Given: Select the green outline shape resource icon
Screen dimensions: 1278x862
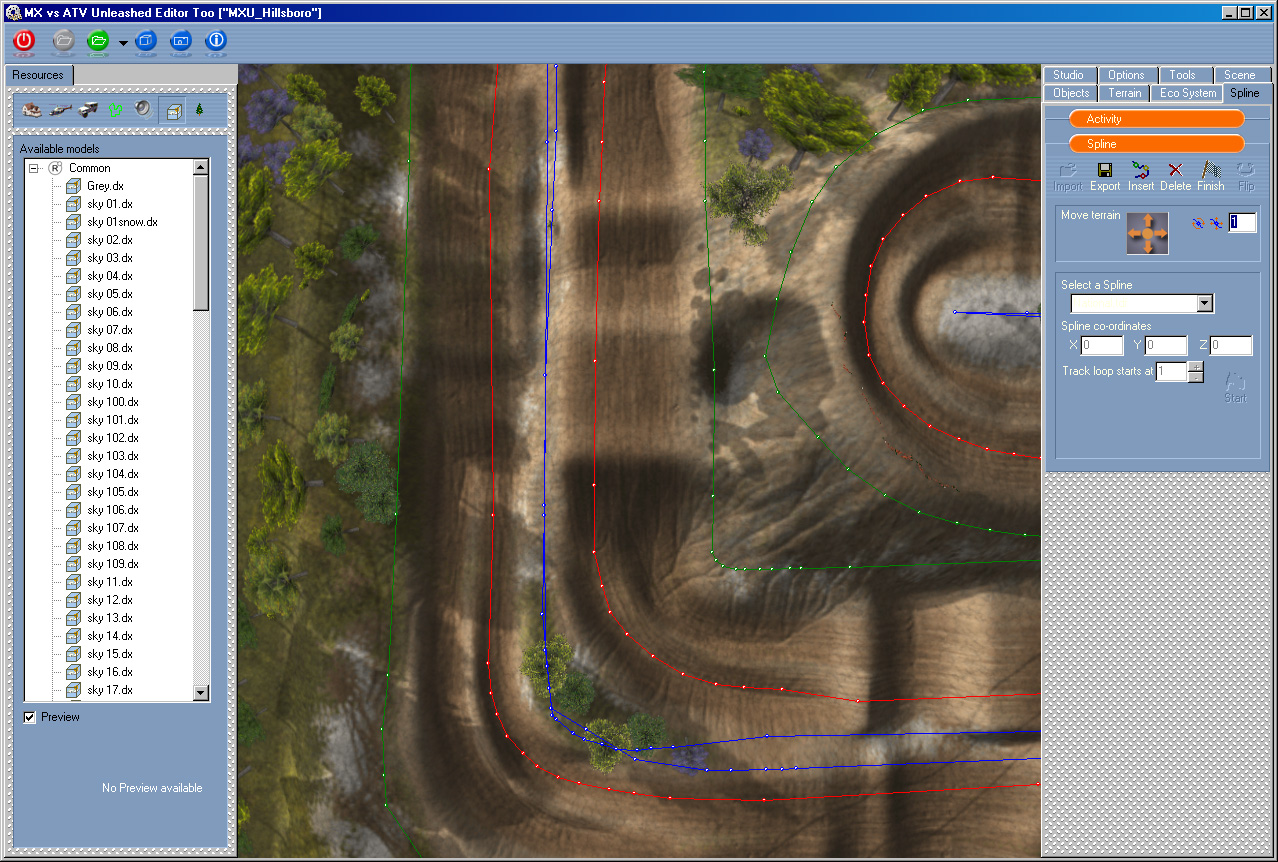Looking at the screenshot, I should pos(116,110).
